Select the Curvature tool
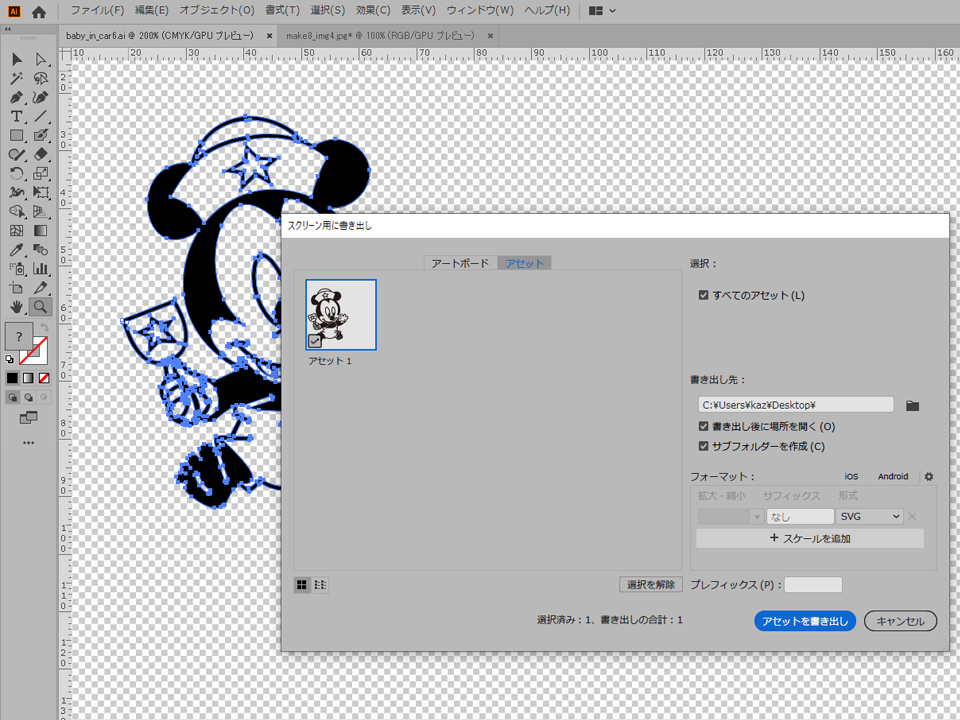Viewport: 960px width, 720px height. click(40, 97)
